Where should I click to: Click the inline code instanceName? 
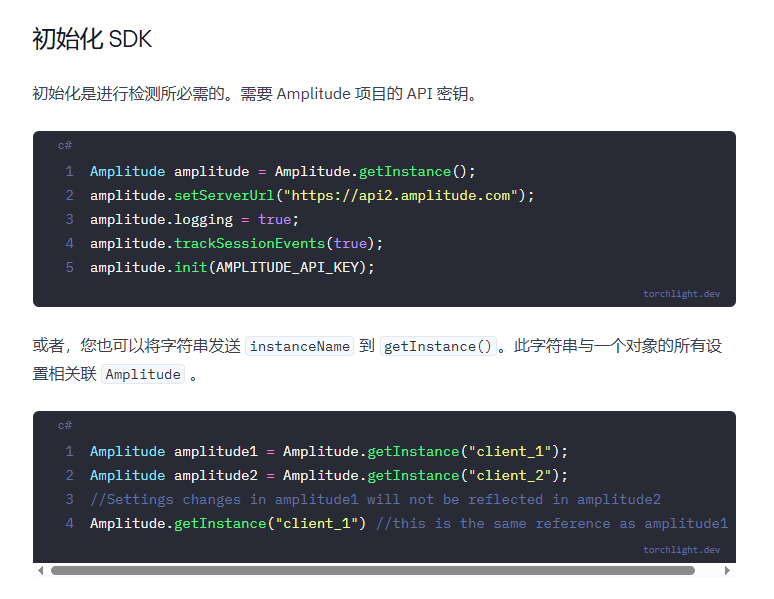300,346
